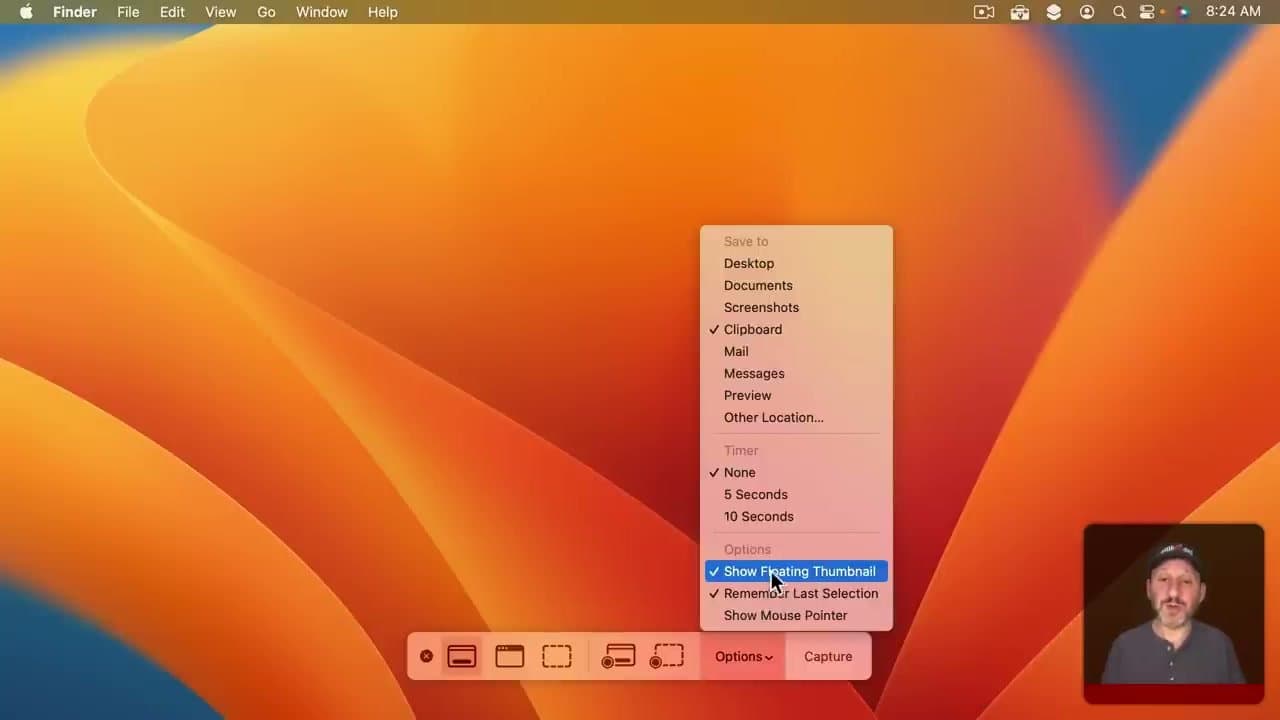Open Control Center icon

click(1147, 12)
